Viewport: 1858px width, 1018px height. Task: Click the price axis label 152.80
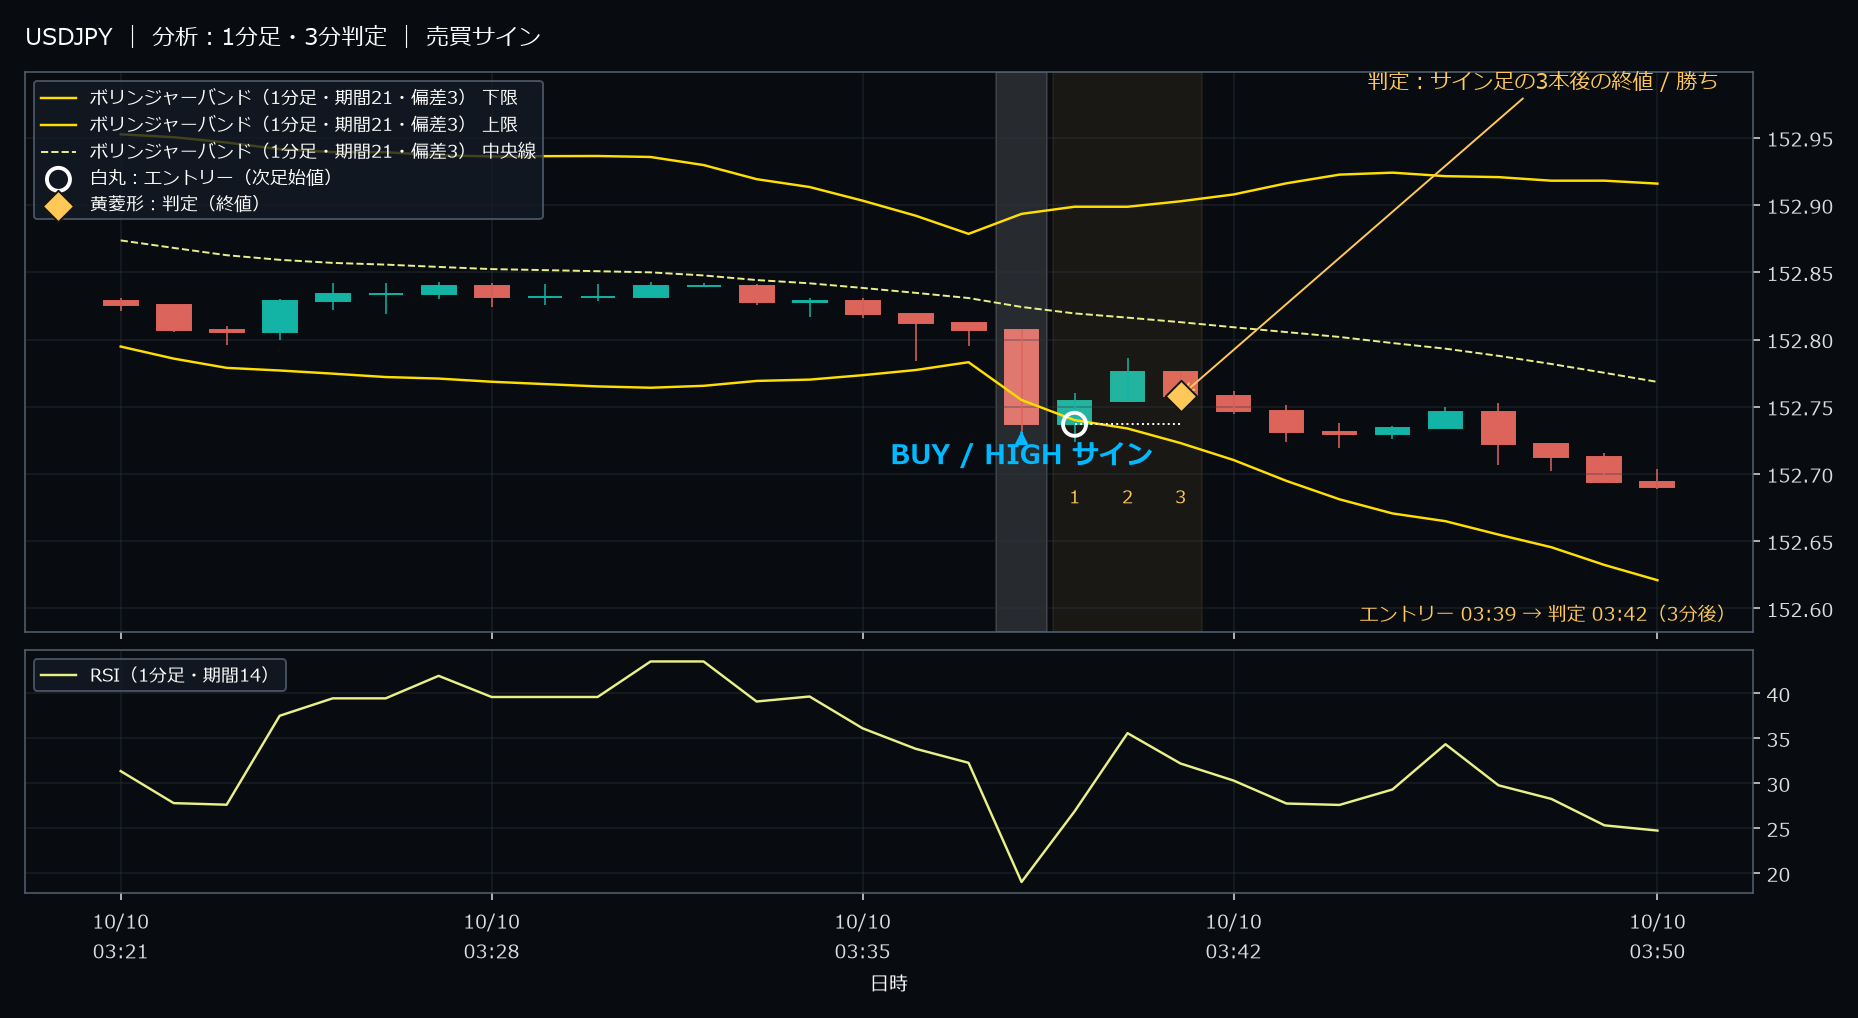[1800, 342]
